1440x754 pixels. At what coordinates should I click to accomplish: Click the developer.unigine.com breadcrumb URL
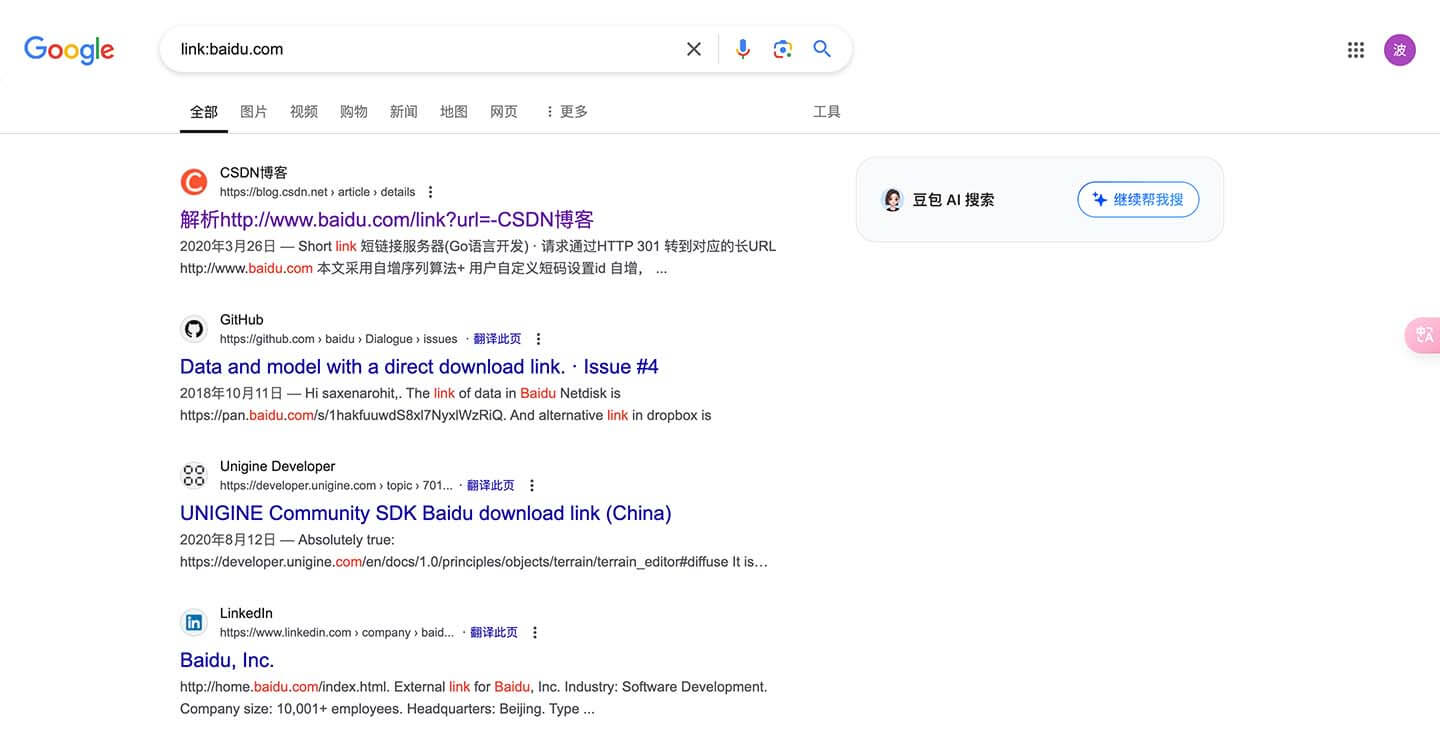point(336,485)
